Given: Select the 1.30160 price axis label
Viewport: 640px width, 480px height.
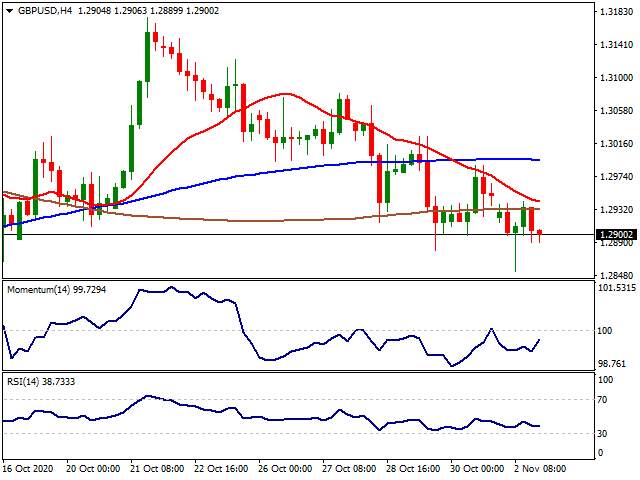Looking at the screenshot, I should point(616,144).
